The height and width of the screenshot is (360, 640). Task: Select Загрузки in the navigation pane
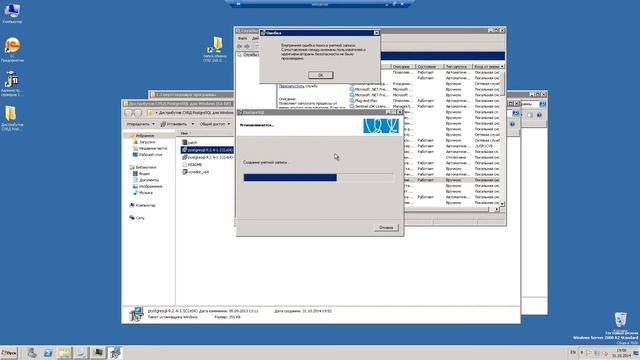coord(147,142)
